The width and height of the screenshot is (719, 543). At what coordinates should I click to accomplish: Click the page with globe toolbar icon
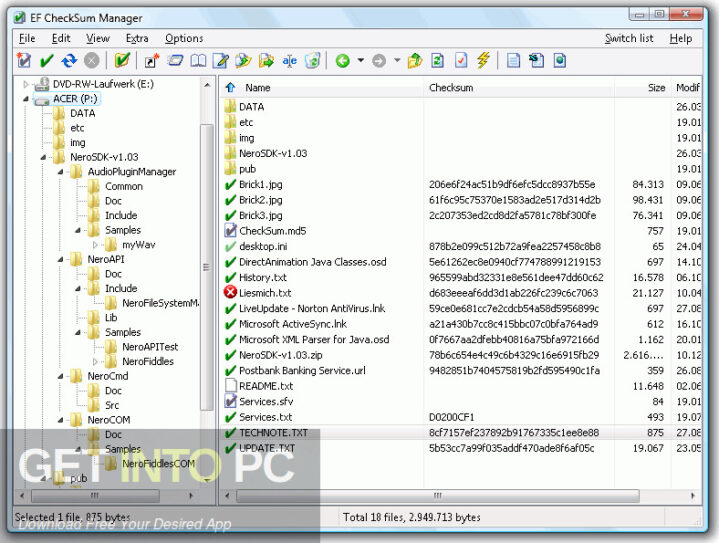559,60
